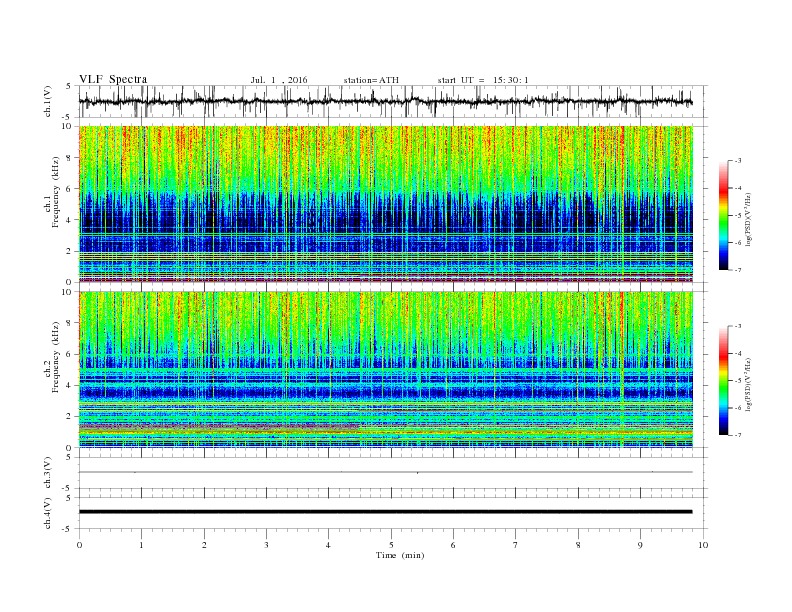
Task: Click the "Time (min)" x-axis label
Action: click(400, 555)
